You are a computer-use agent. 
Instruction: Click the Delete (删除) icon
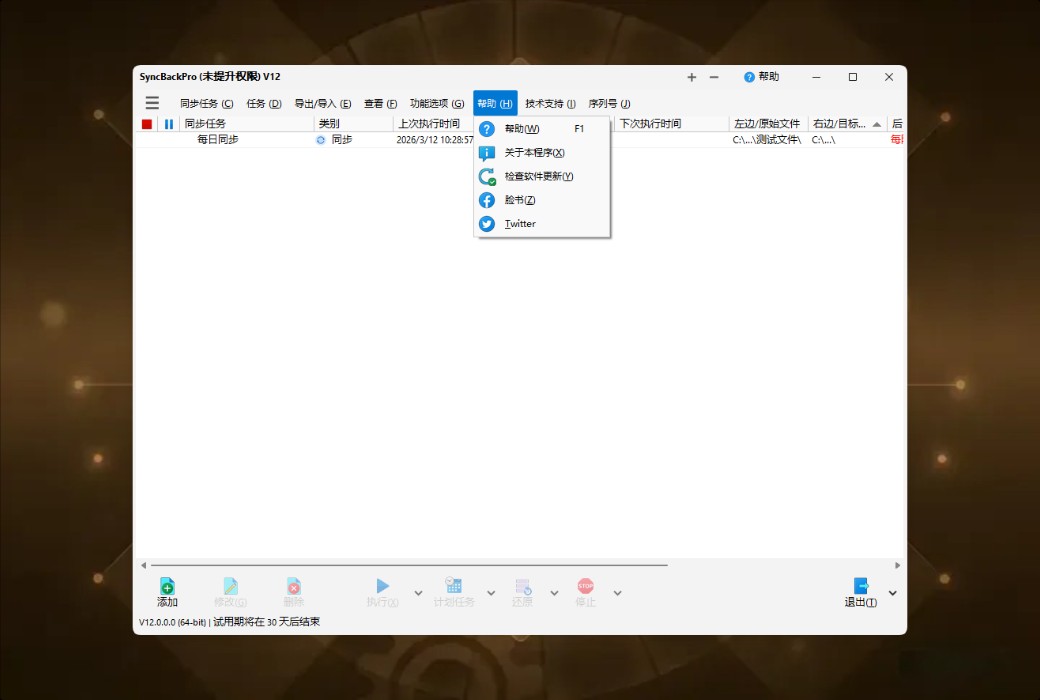click(x=293, y=588)
